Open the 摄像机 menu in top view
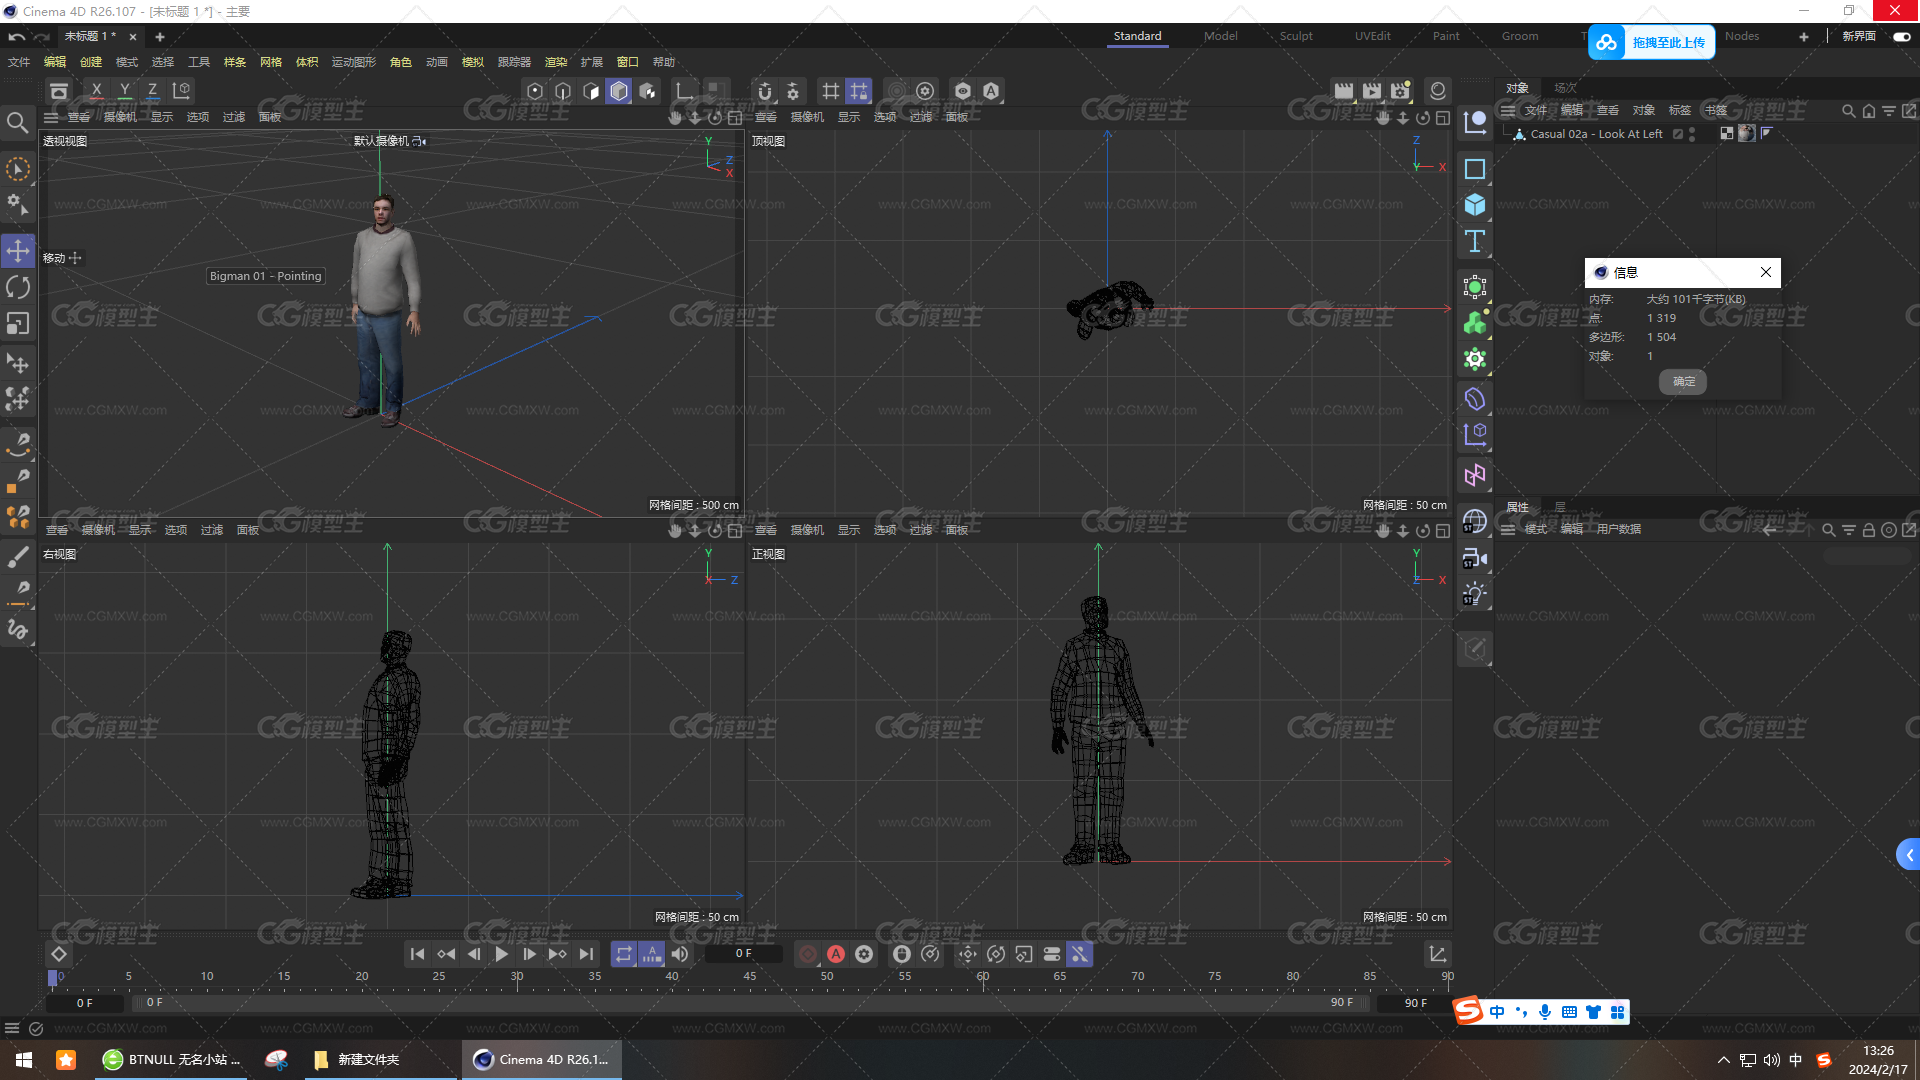 pos(807,117)
